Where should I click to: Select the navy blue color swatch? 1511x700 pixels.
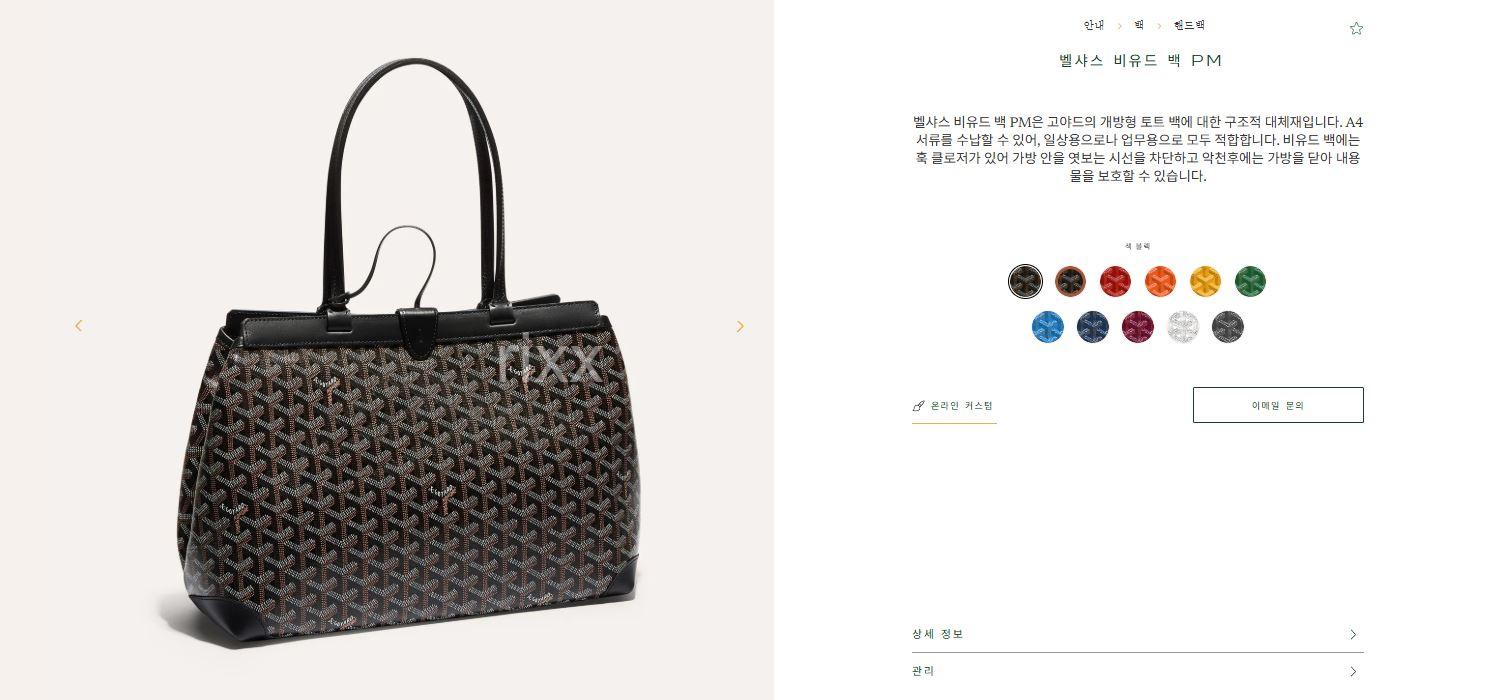click(x=1093, y=327)
